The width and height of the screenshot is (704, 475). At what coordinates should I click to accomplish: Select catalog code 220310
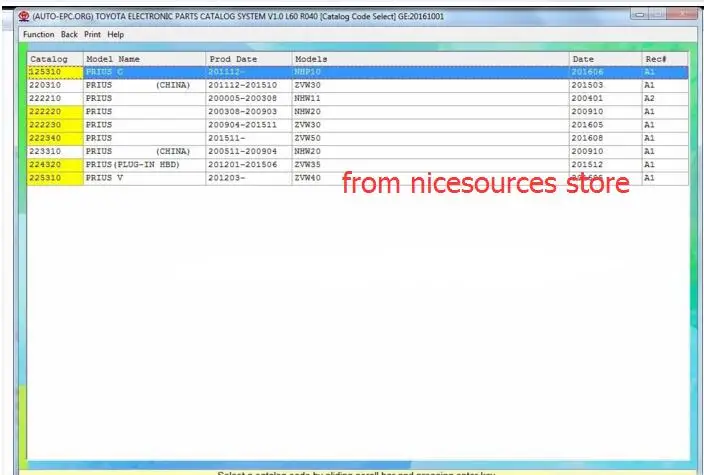pos(55,85)
